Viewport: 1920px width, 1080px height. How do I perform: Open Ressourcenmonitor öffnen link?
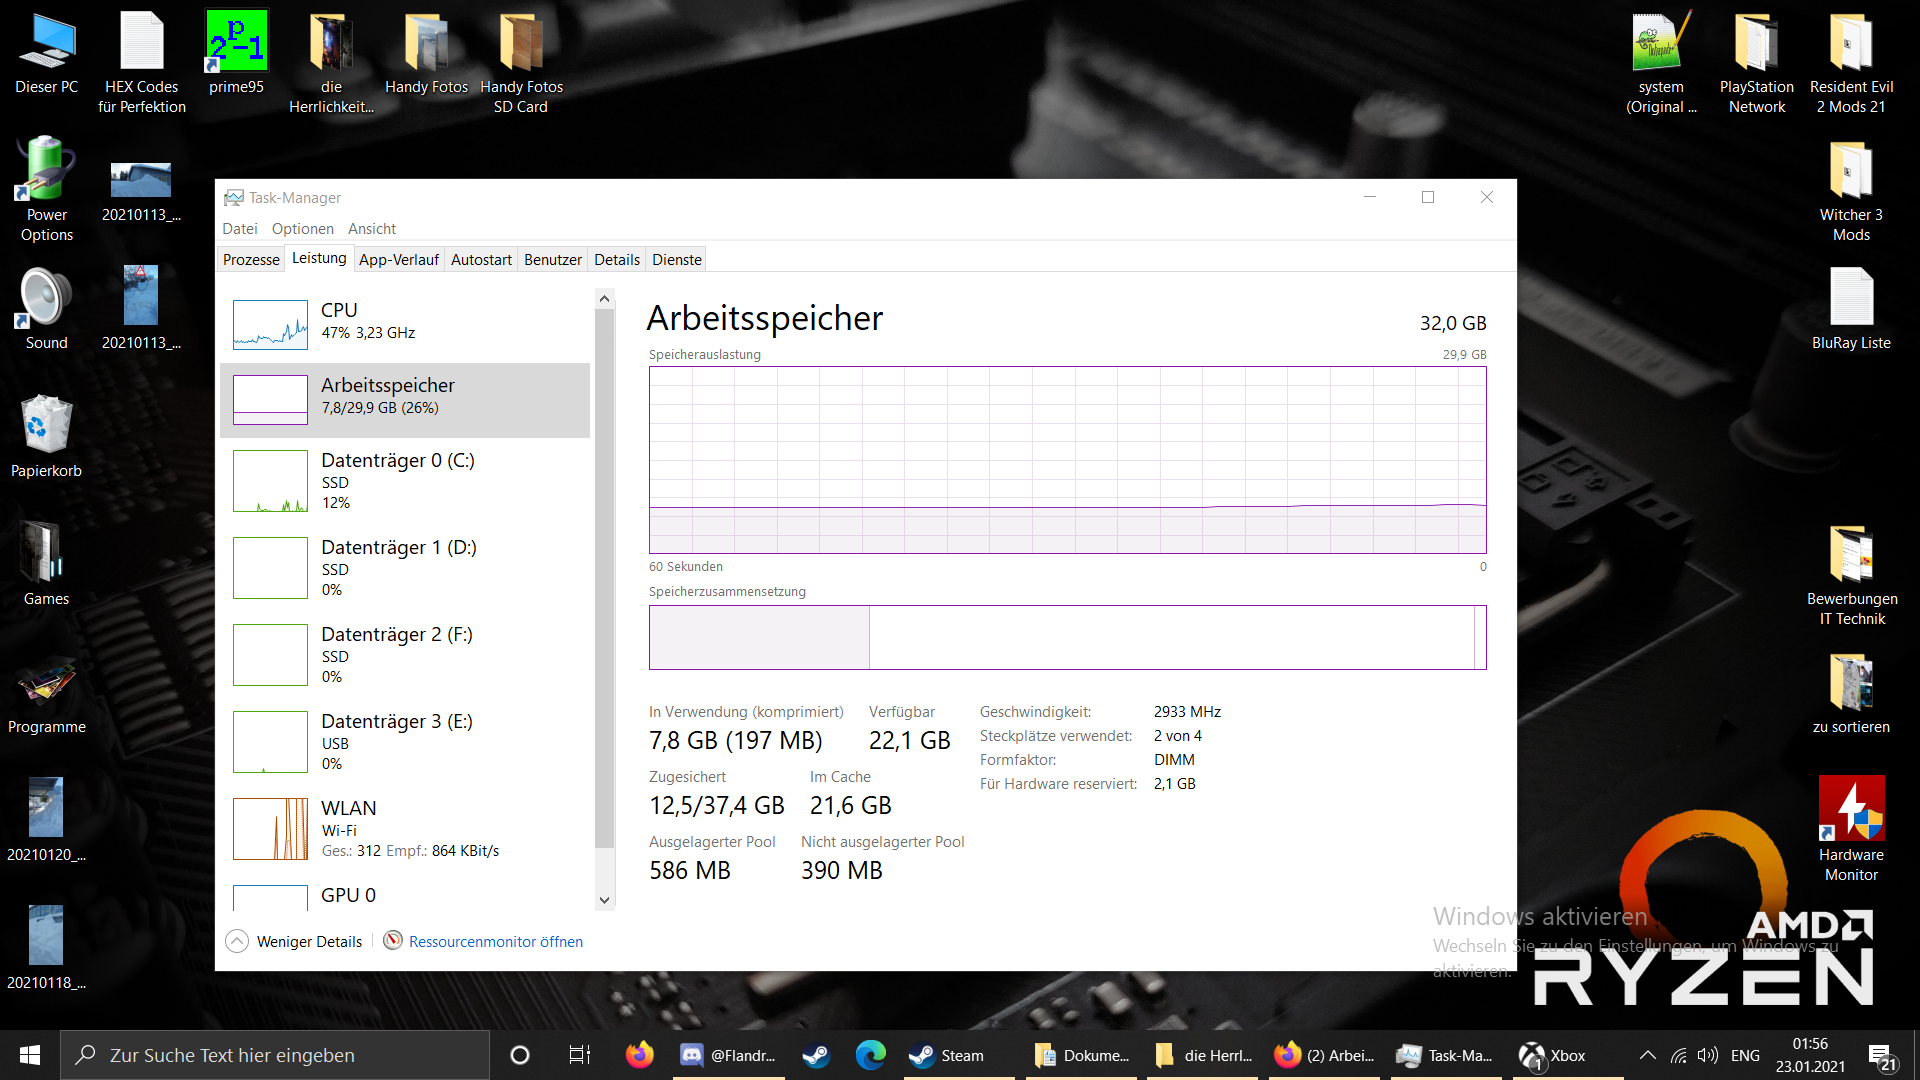[x=495, y=941]
